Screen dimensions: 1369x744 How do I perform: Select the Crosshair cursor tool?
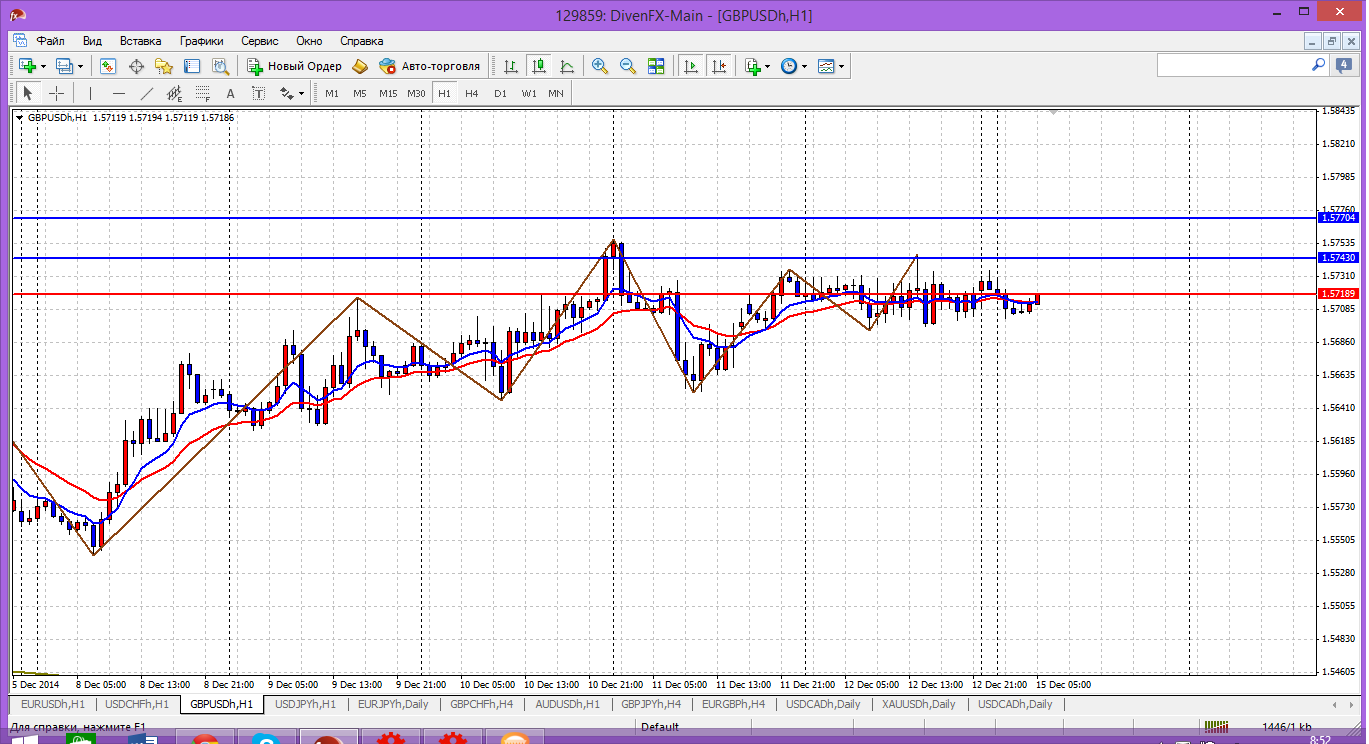pos(57,93)
